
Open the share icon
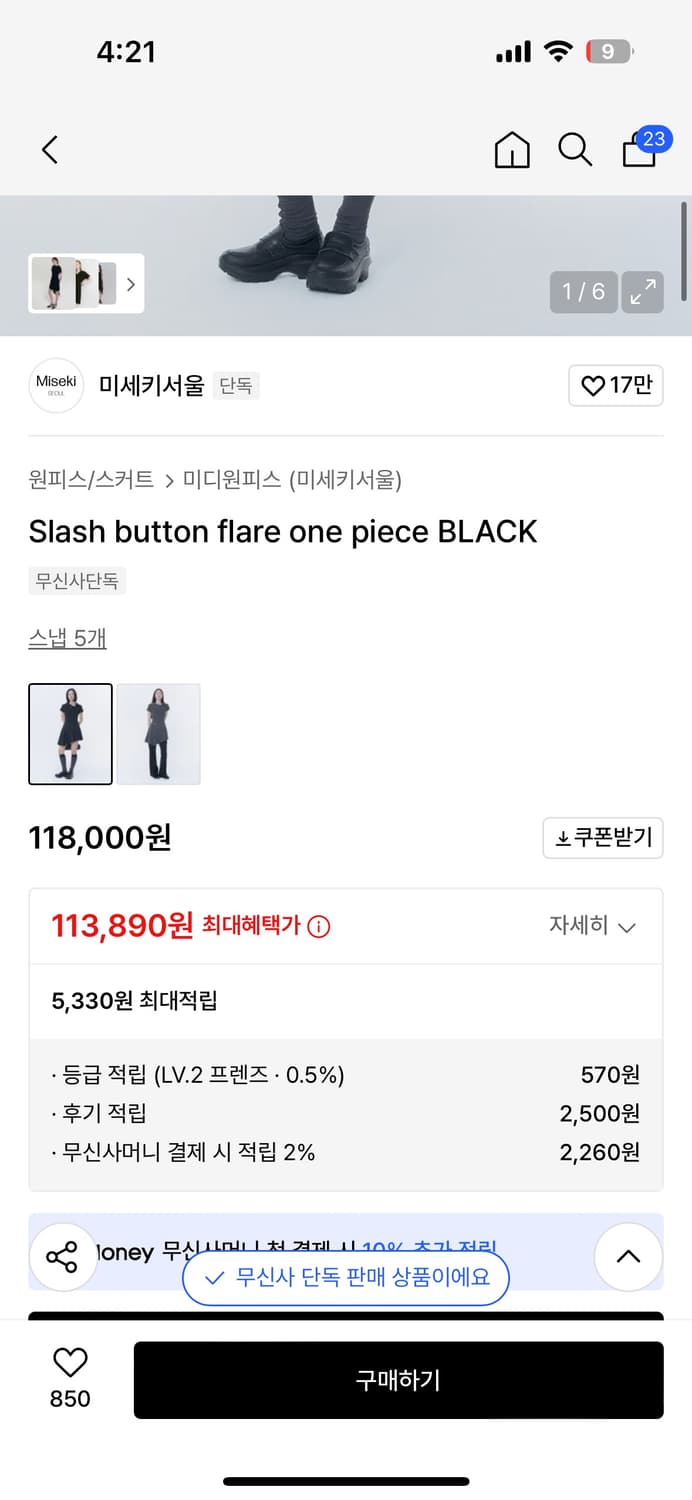pos(63,1256)
